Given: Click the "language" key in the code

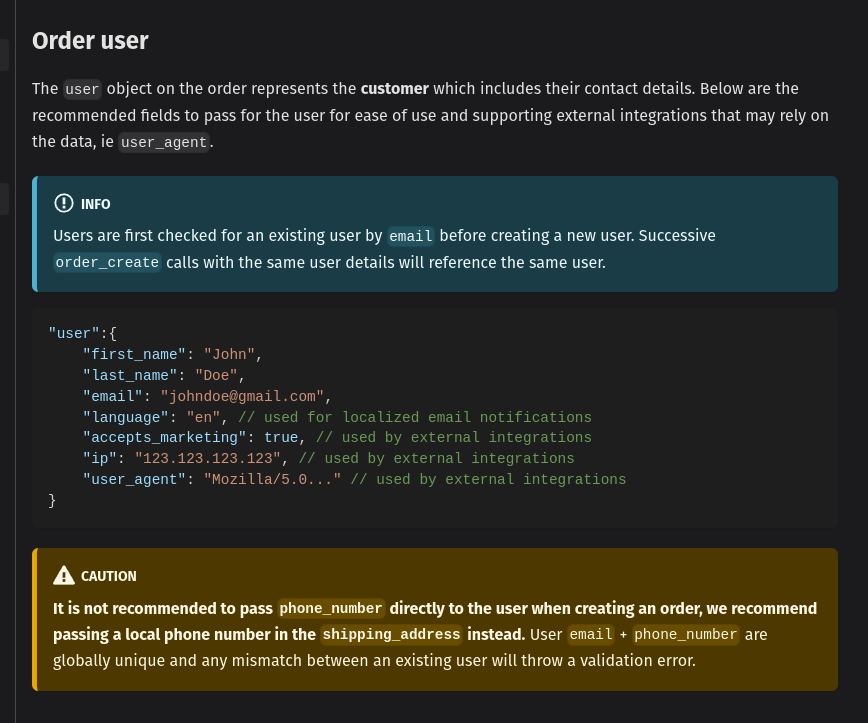Looking at the screenshot, I should tap(126, 417).
